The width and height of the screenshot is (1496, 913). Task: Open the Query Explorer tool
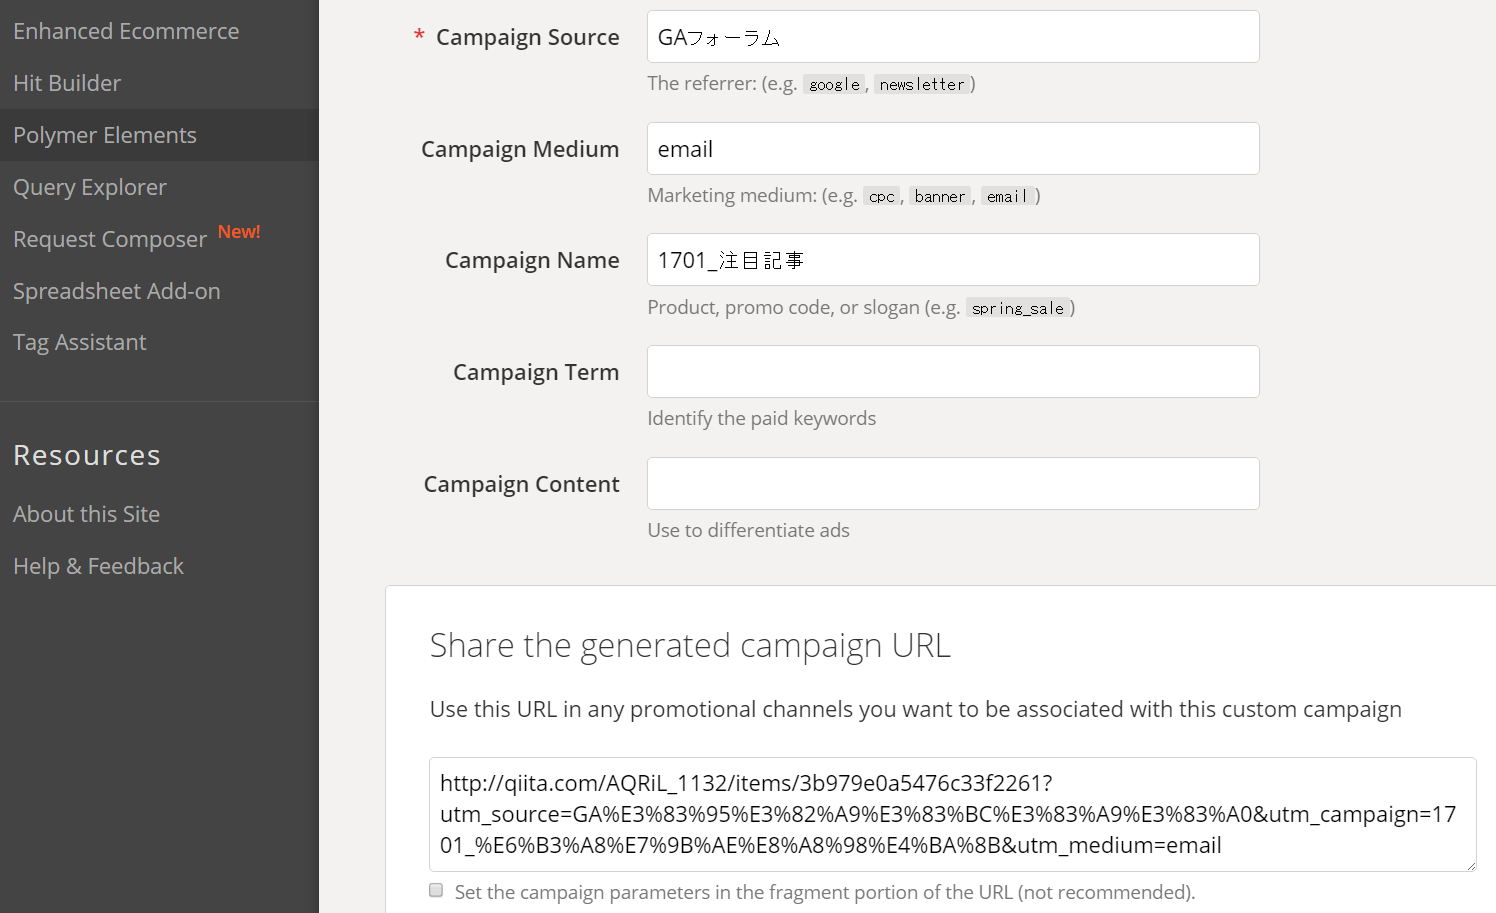(x=89, y=187)
